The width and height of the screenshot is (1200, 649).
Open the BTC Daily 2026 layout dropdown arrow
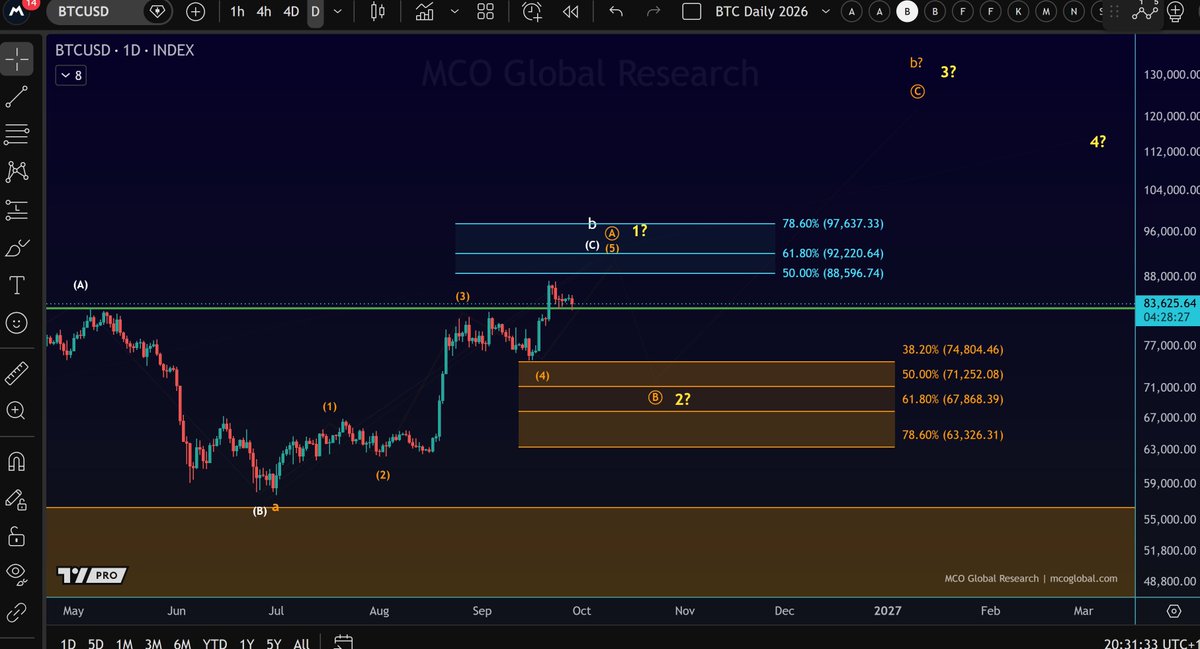point(824,12)
